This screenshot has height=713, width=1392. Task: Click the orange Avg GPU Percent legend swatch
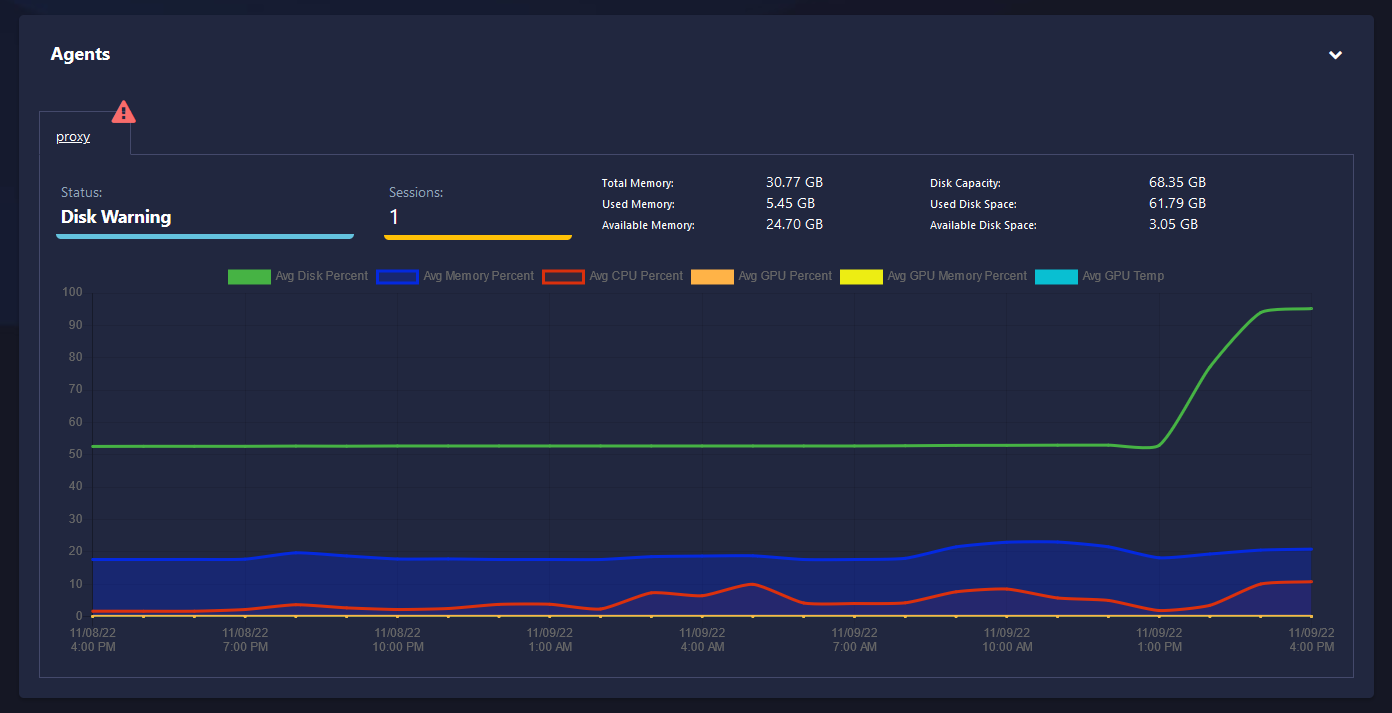[x=712, y=276]
